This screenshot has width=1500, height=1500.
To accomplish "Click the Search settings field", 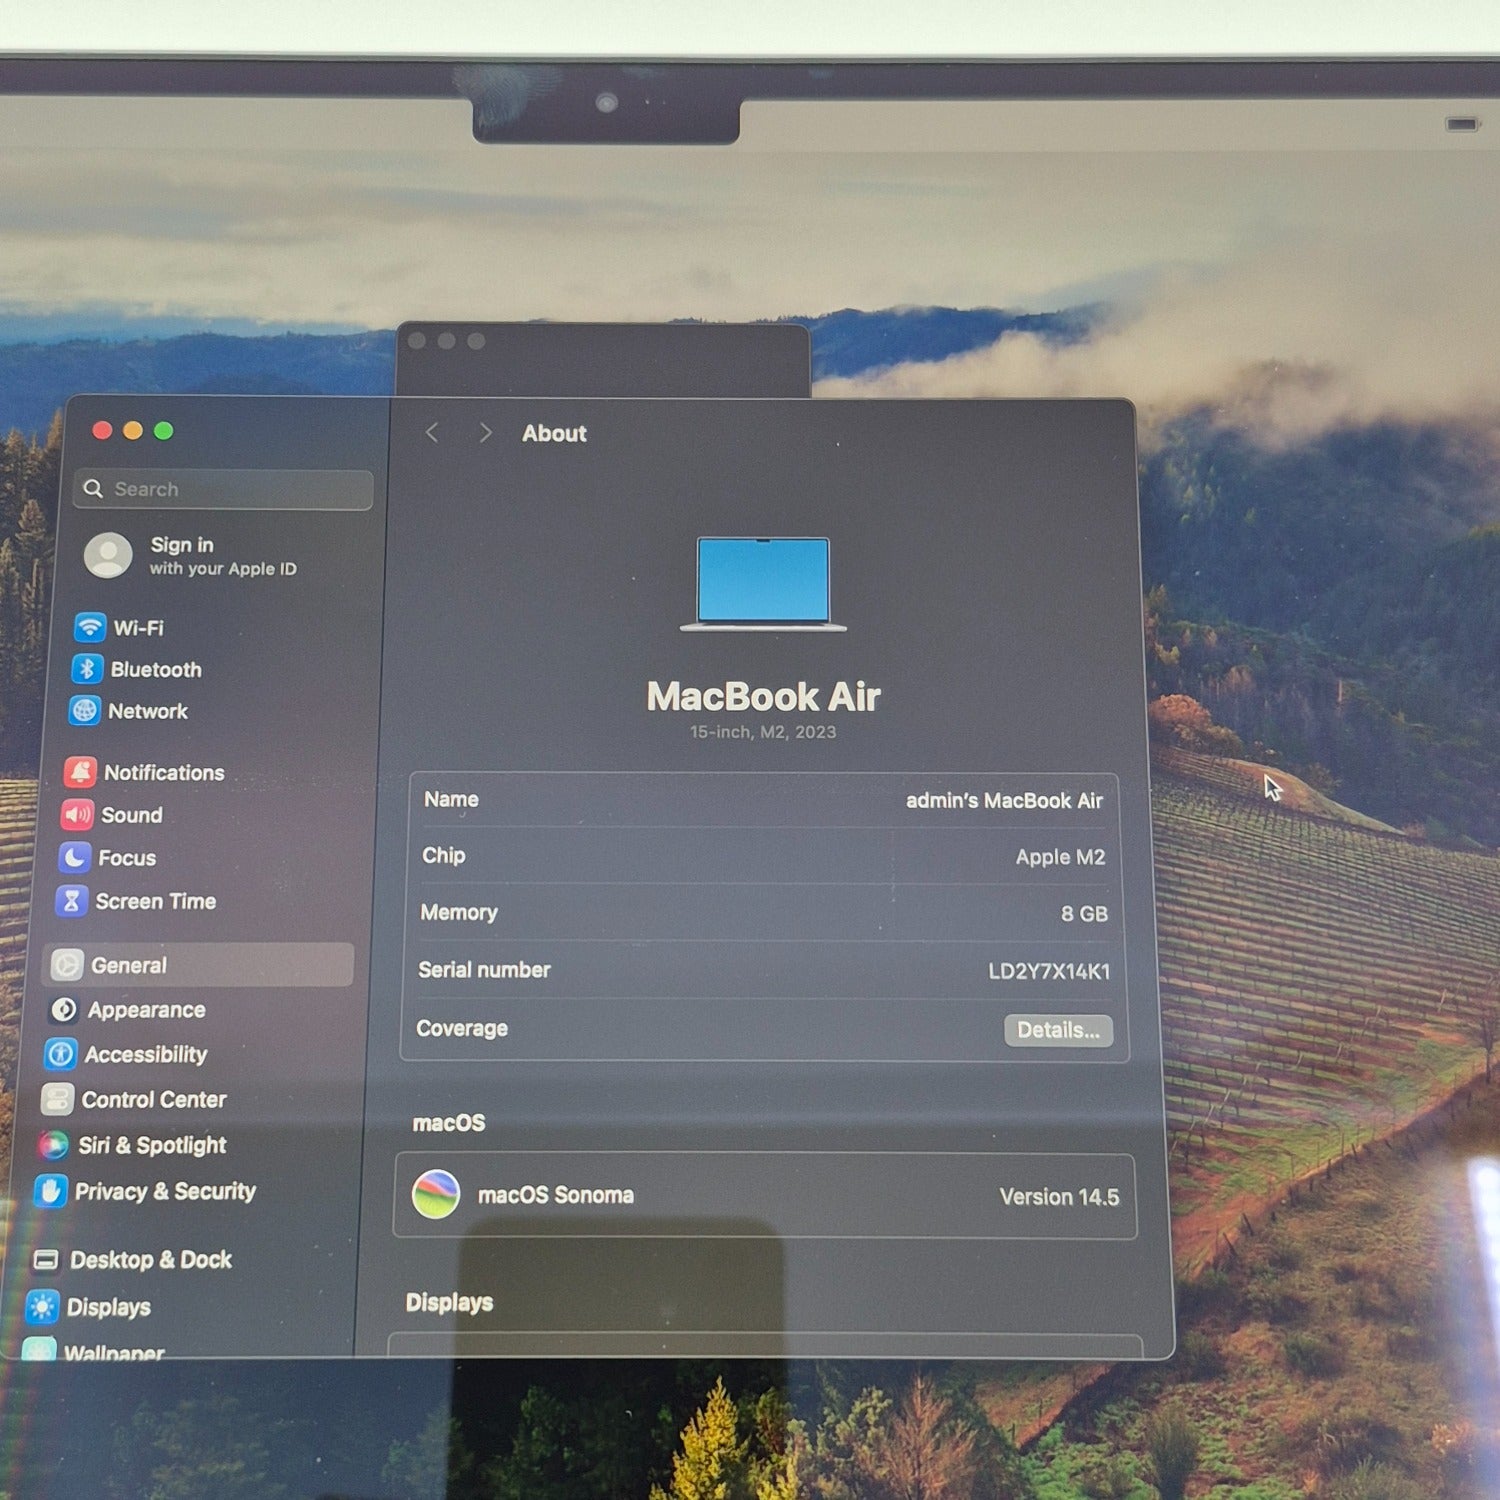I will tap(224, 489).
